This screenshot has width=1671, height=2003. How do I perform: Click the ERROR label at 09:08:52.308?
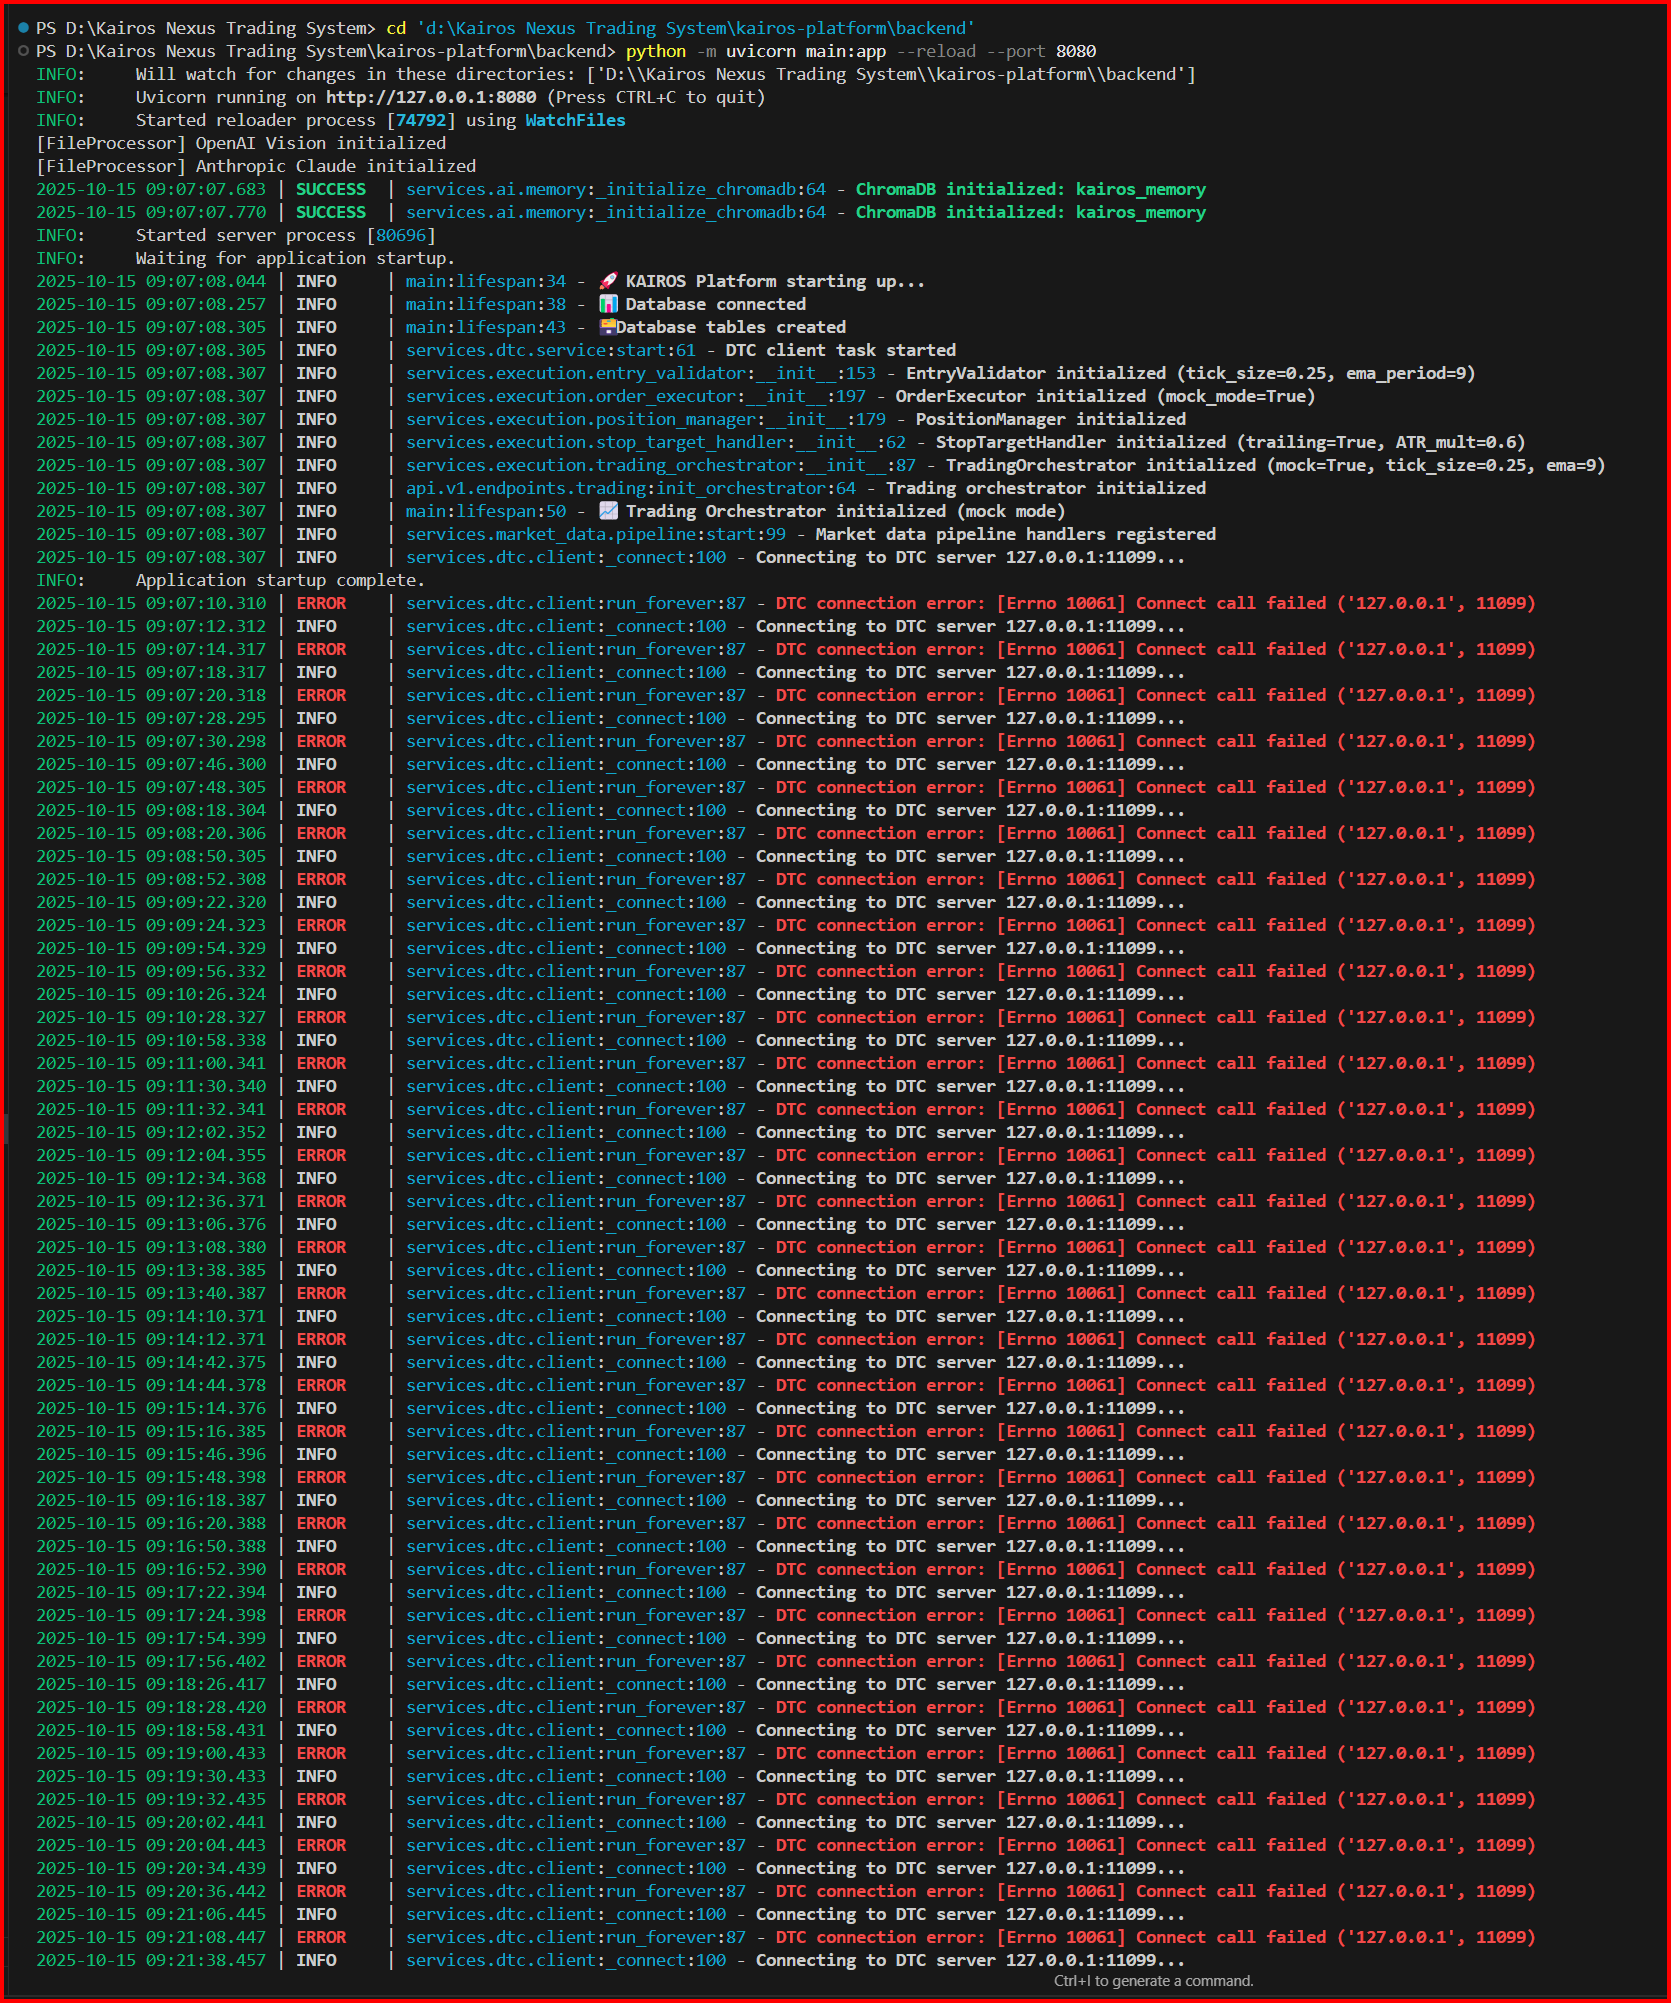(x=321, y=879)
